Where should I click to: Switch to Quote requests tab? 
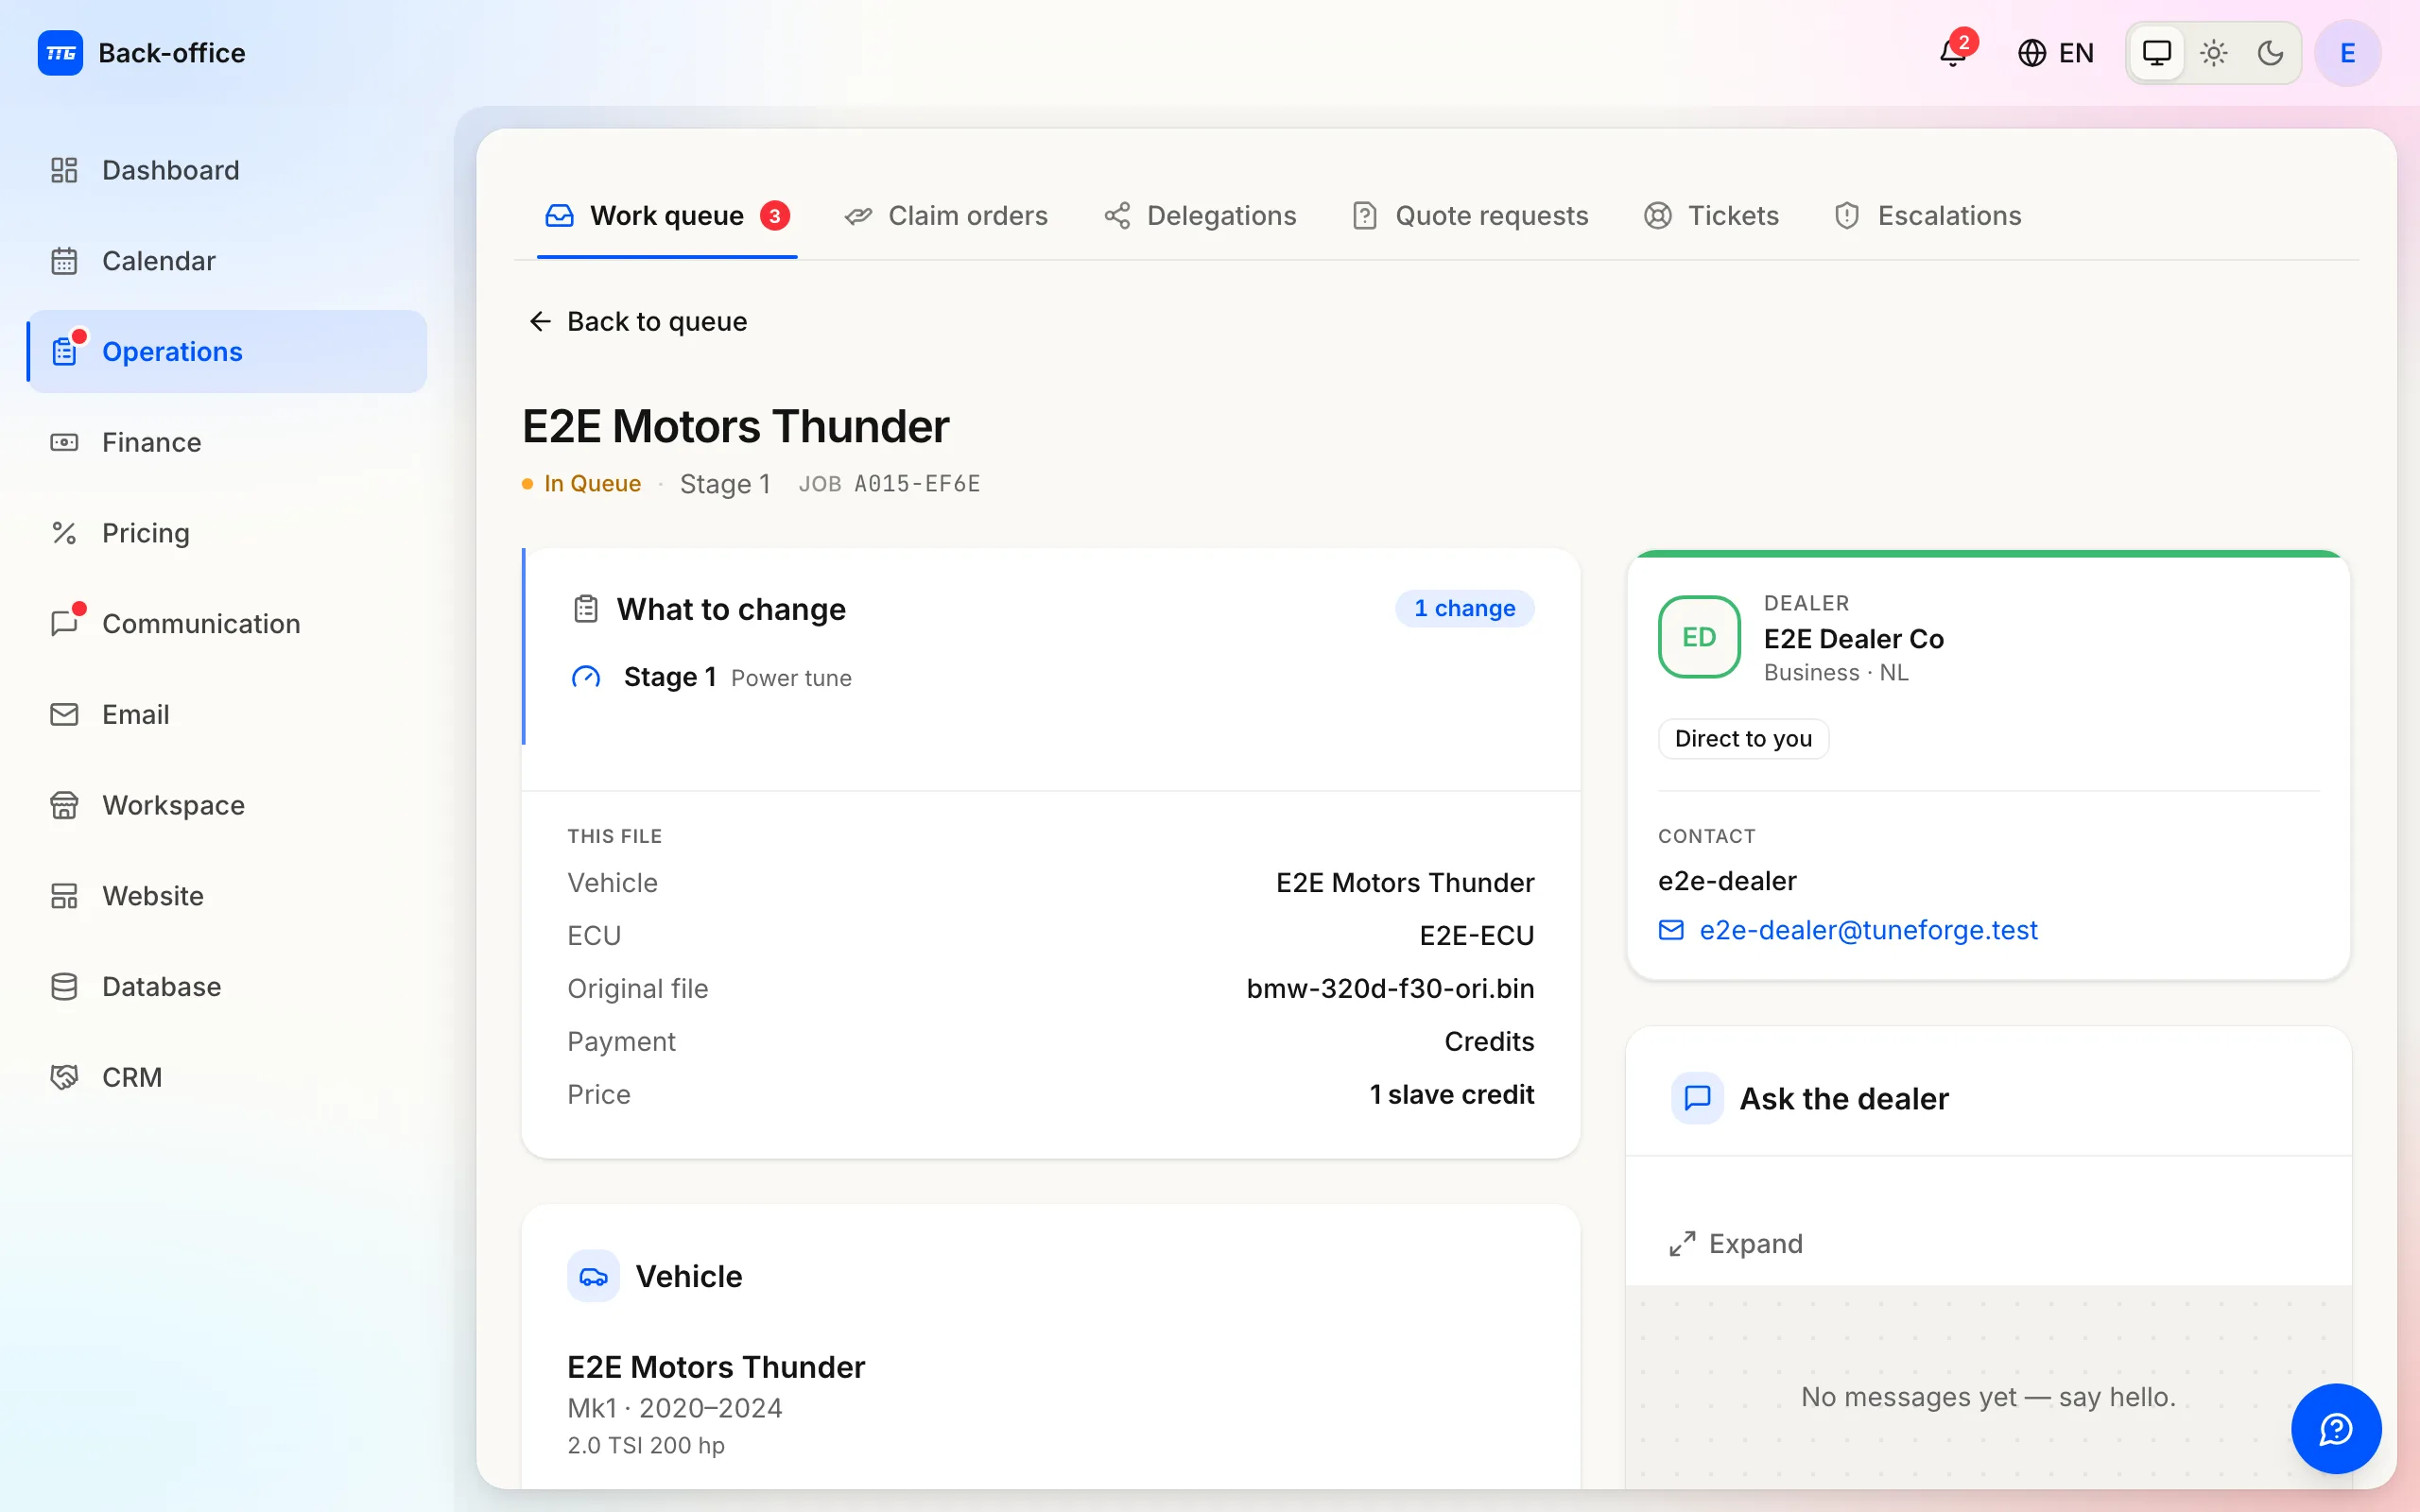pyautogui.click(x=1470, y=216)
